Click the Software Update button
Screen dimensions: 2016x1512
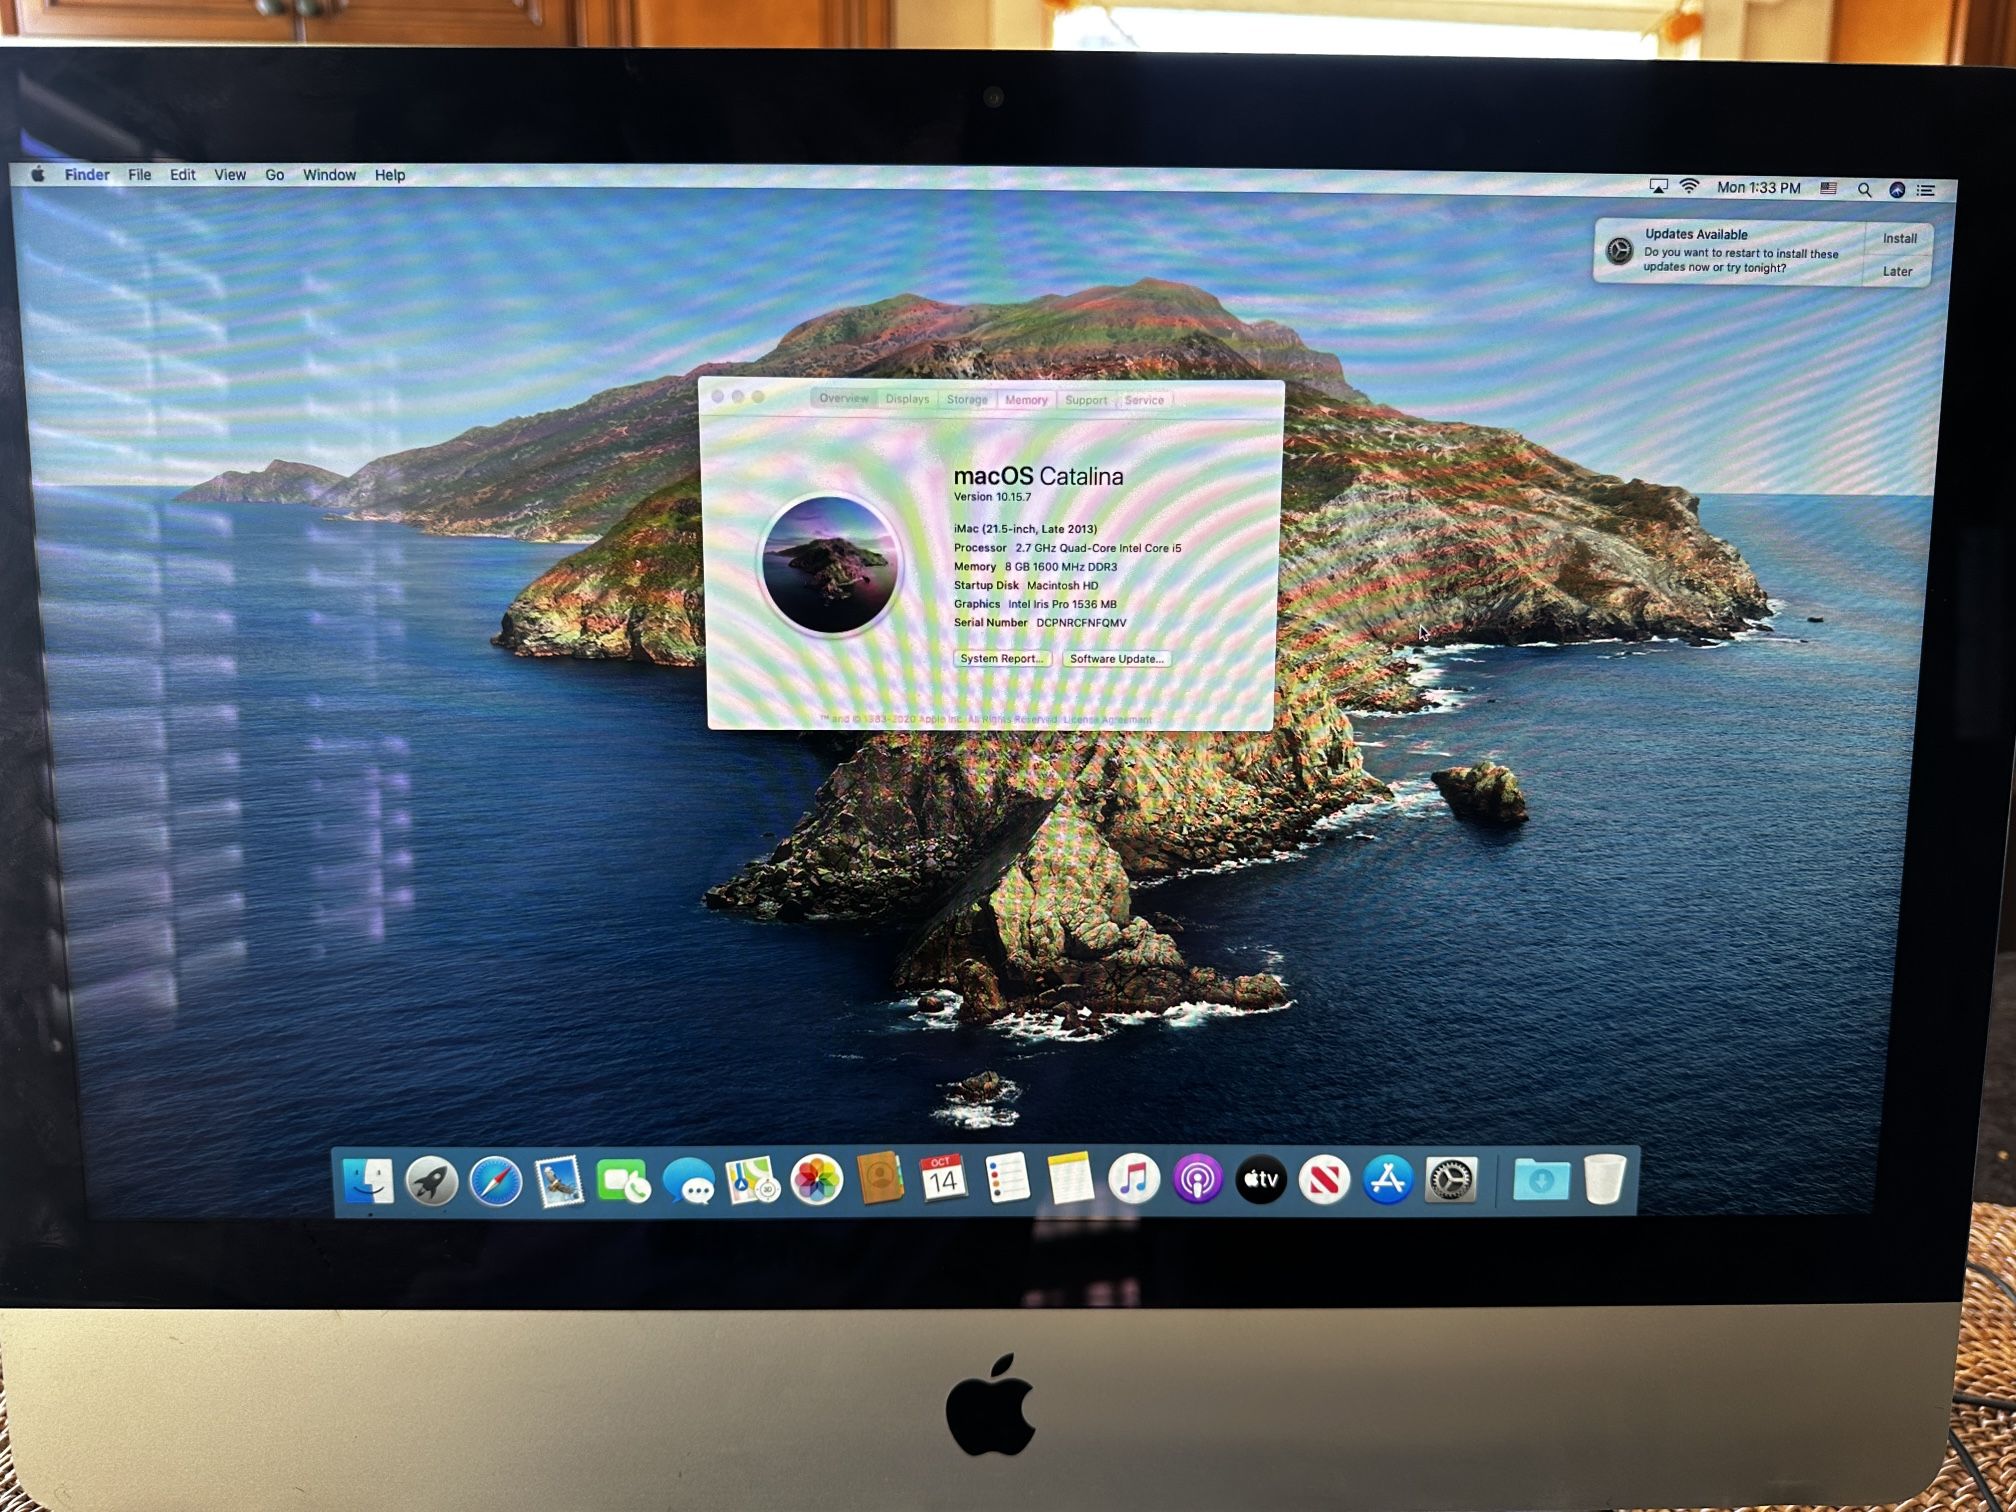tap(1116, 659)
